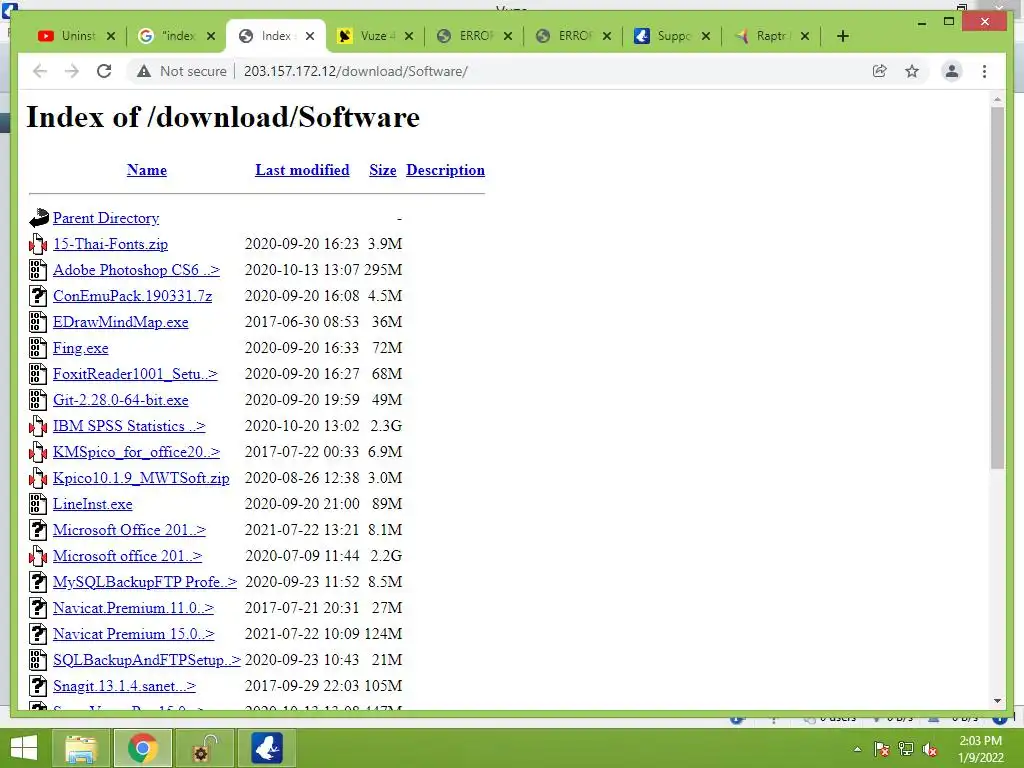Open the Snagit.13.1.4.sanet link
Image resolution: width=1024 pixels, height=768 pixels.
pos(124,686)
